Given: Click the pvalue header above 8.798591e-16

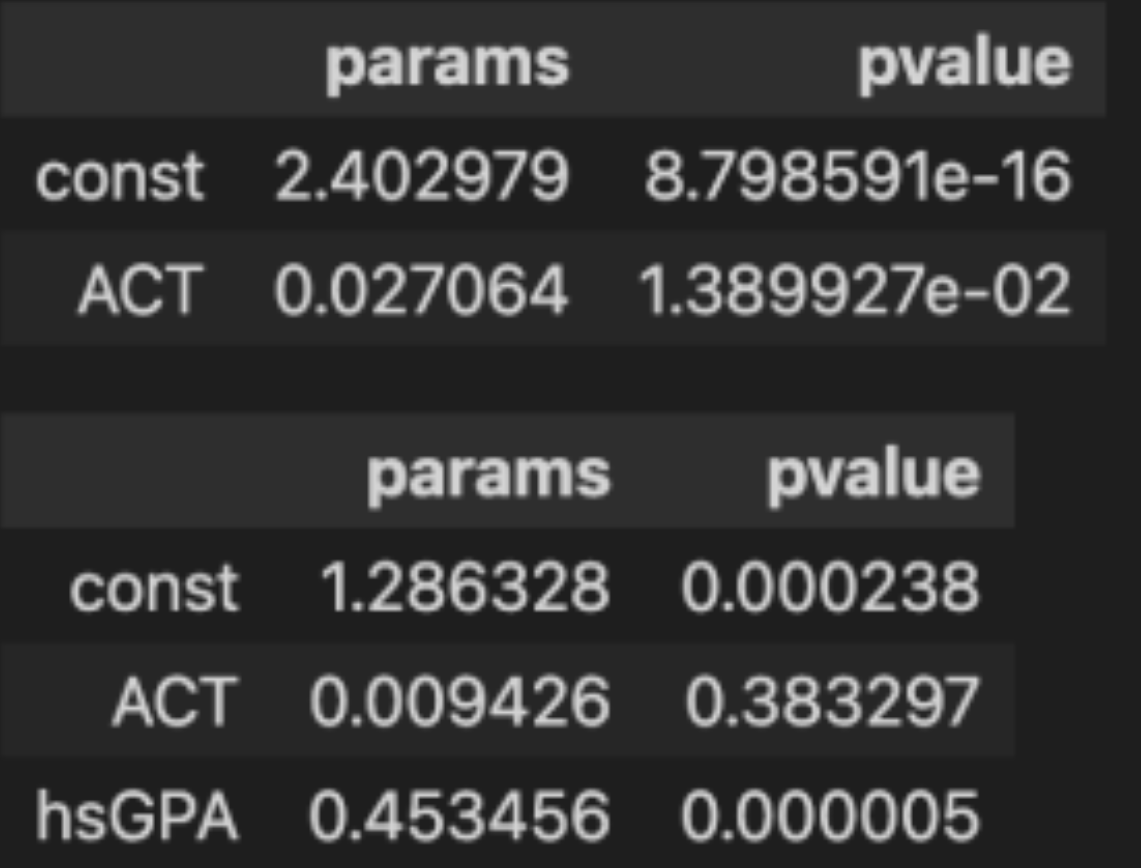Looking at the screenshot, I should (x=964, y=64).
